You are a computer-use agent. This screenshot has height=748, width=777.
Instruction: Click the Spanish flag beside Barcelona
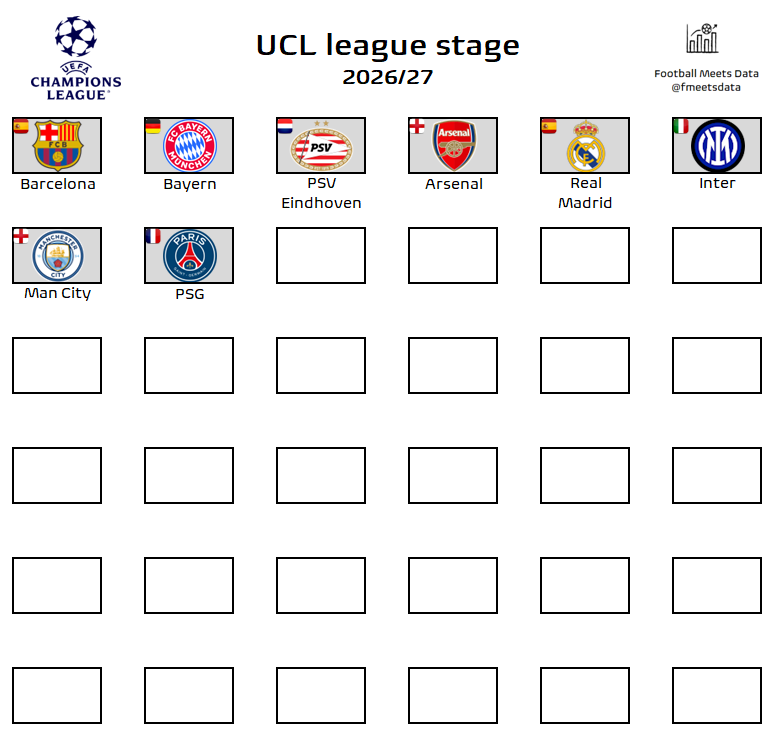[x=20, y=126]
